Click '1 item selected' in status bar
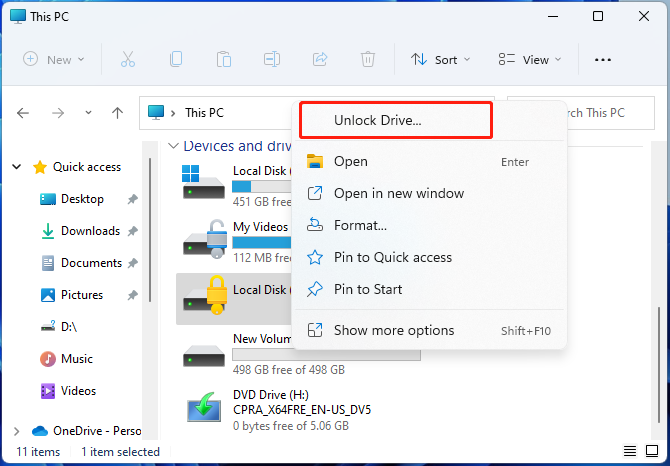This screenshot has width=670, height=466. click(120, 451)
